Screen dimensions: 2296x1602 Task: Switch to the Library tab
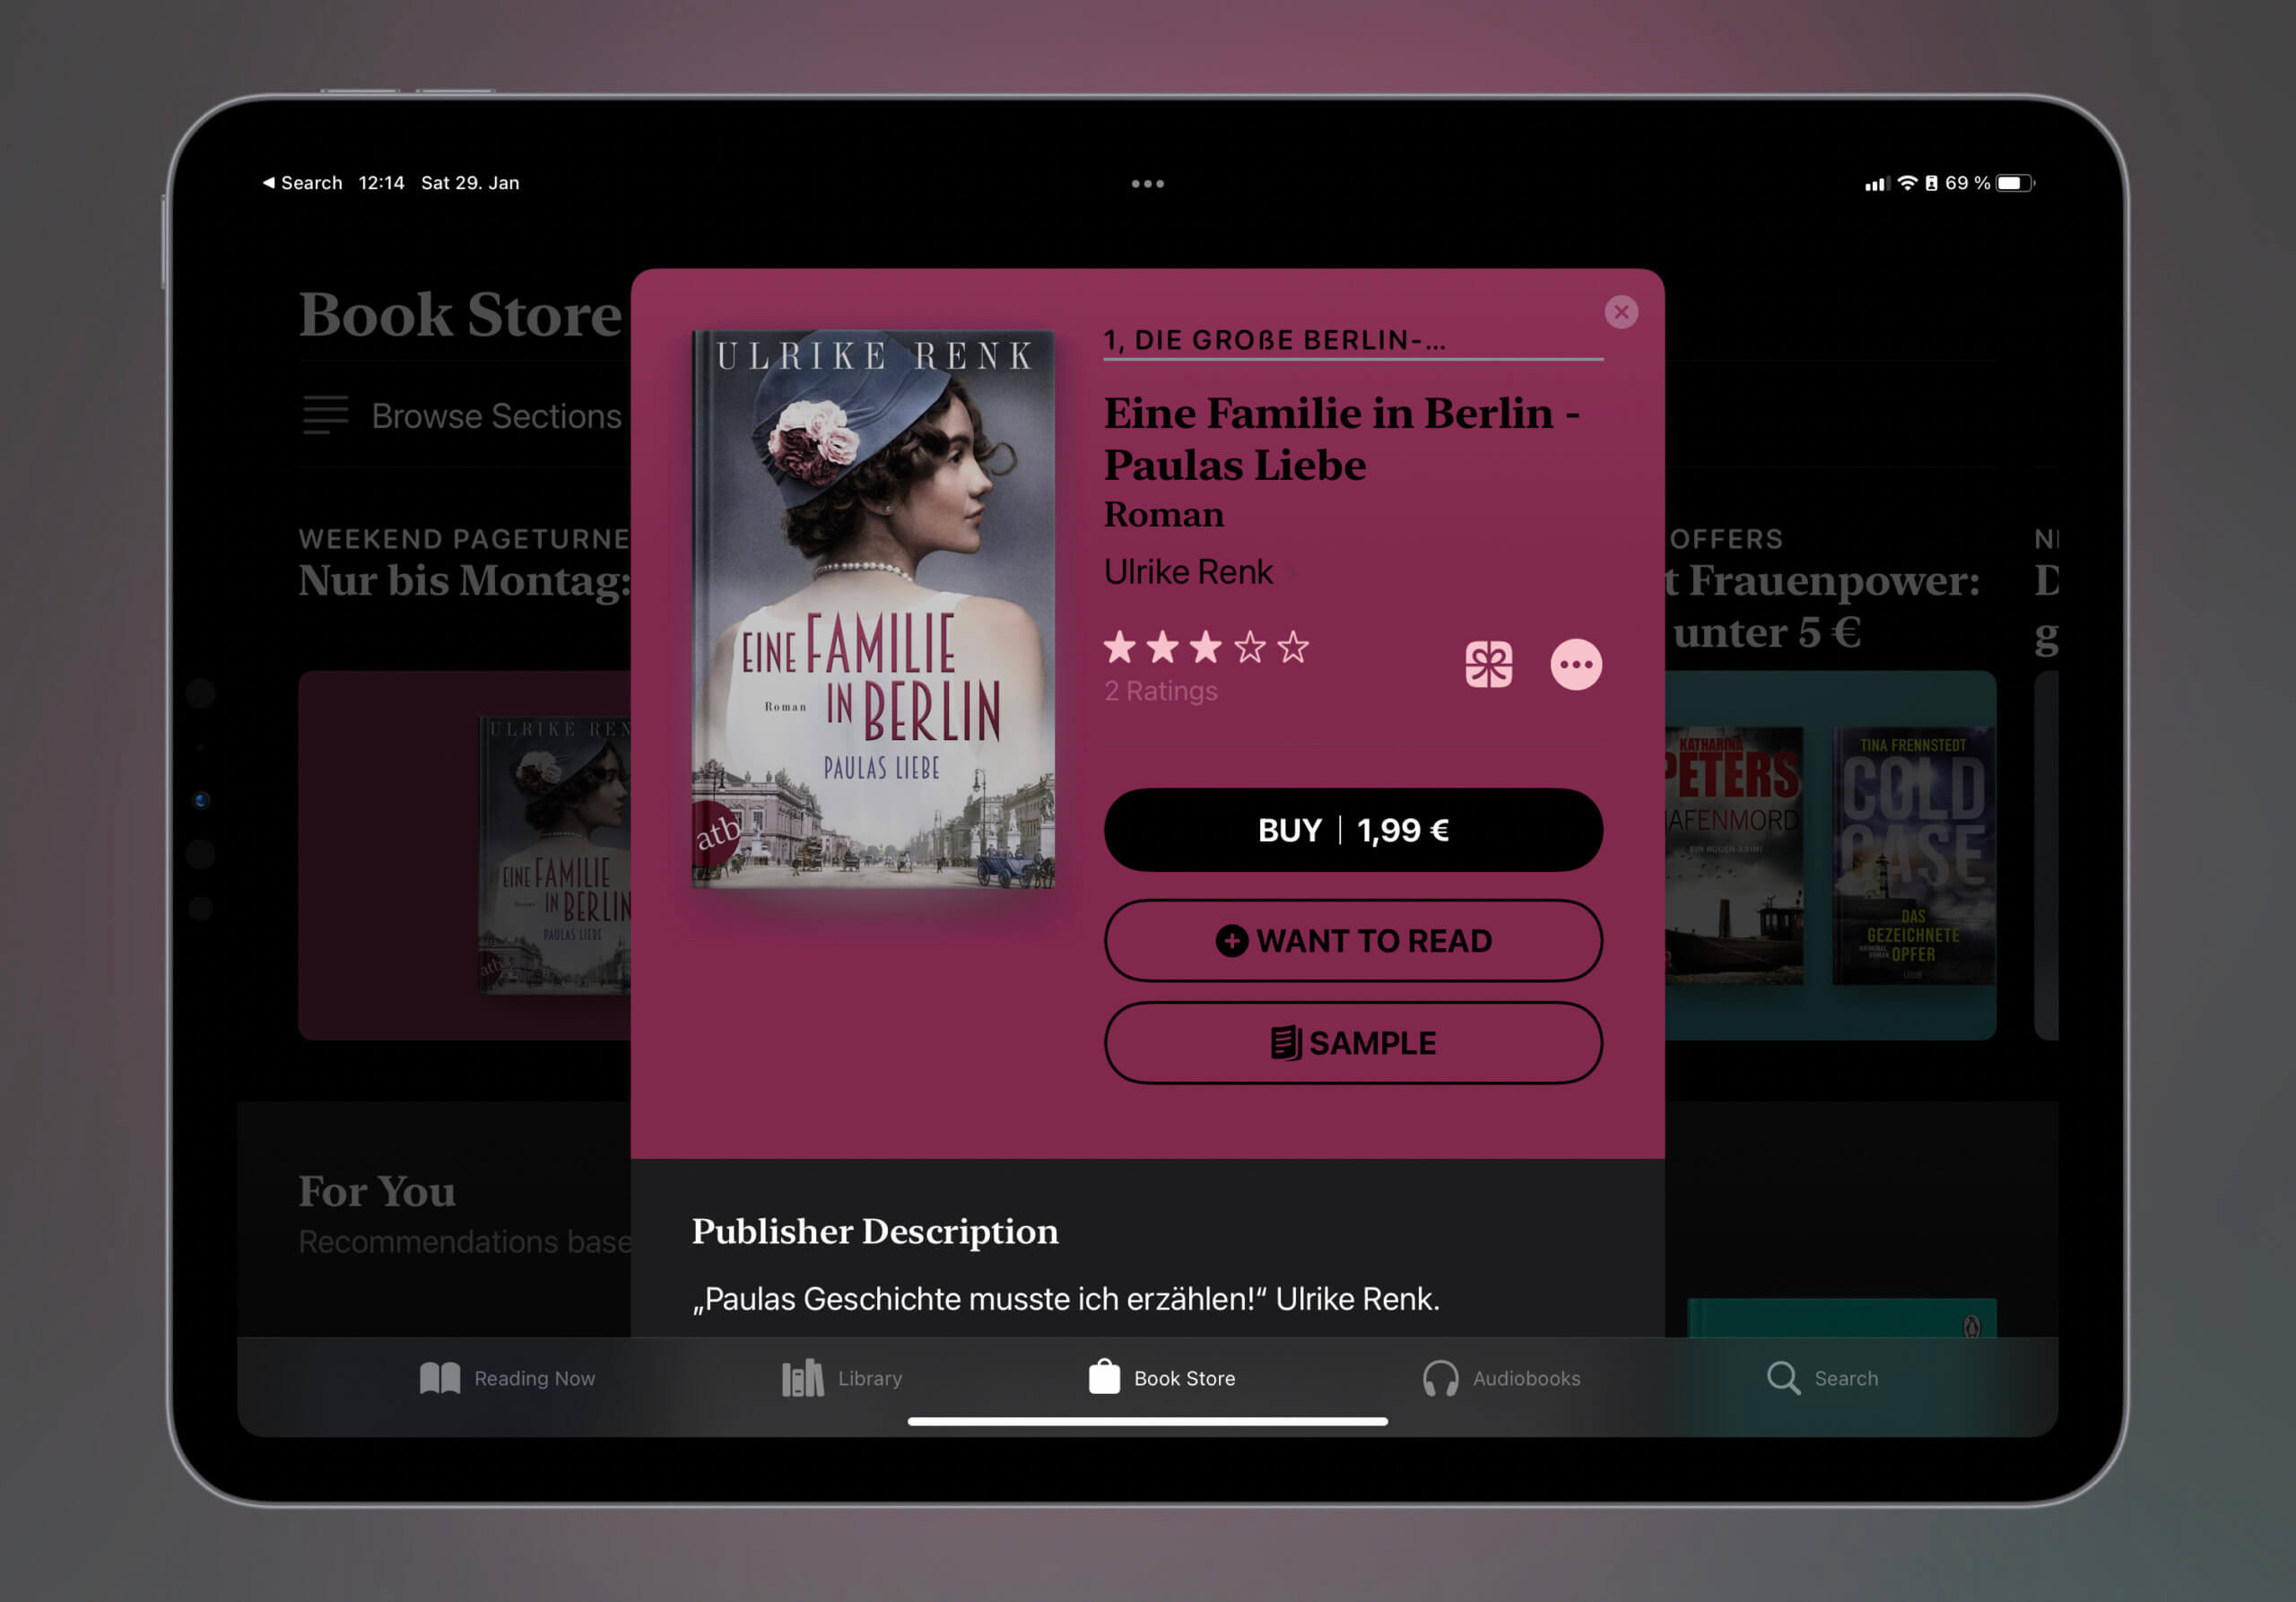tap(841, 1377)
